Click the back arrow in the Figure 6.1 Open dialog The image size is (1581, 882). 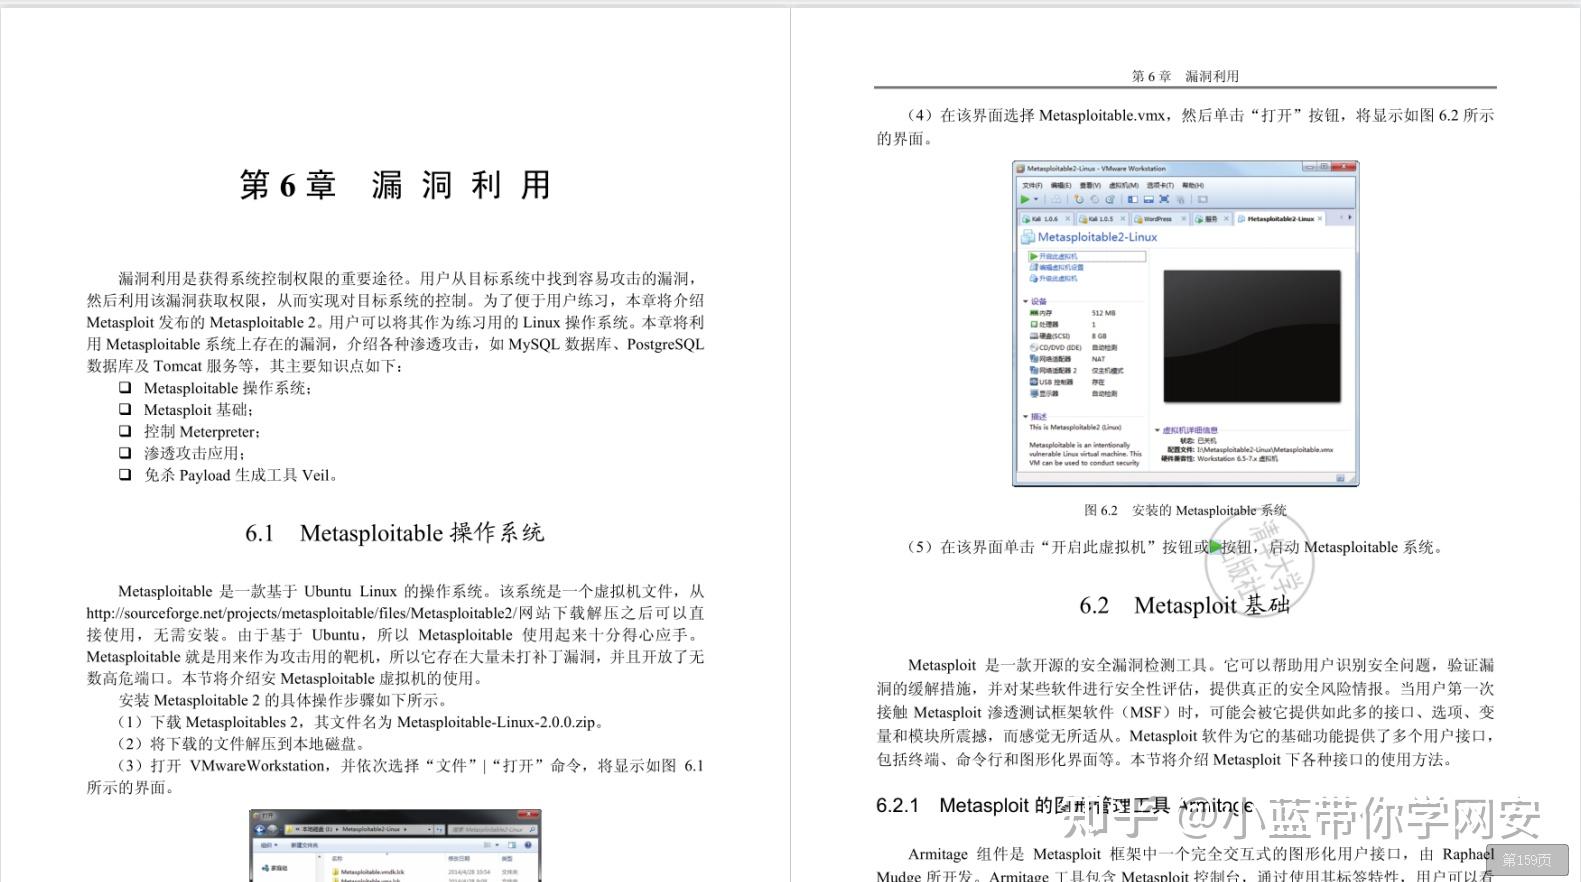[x=260, y=829]
